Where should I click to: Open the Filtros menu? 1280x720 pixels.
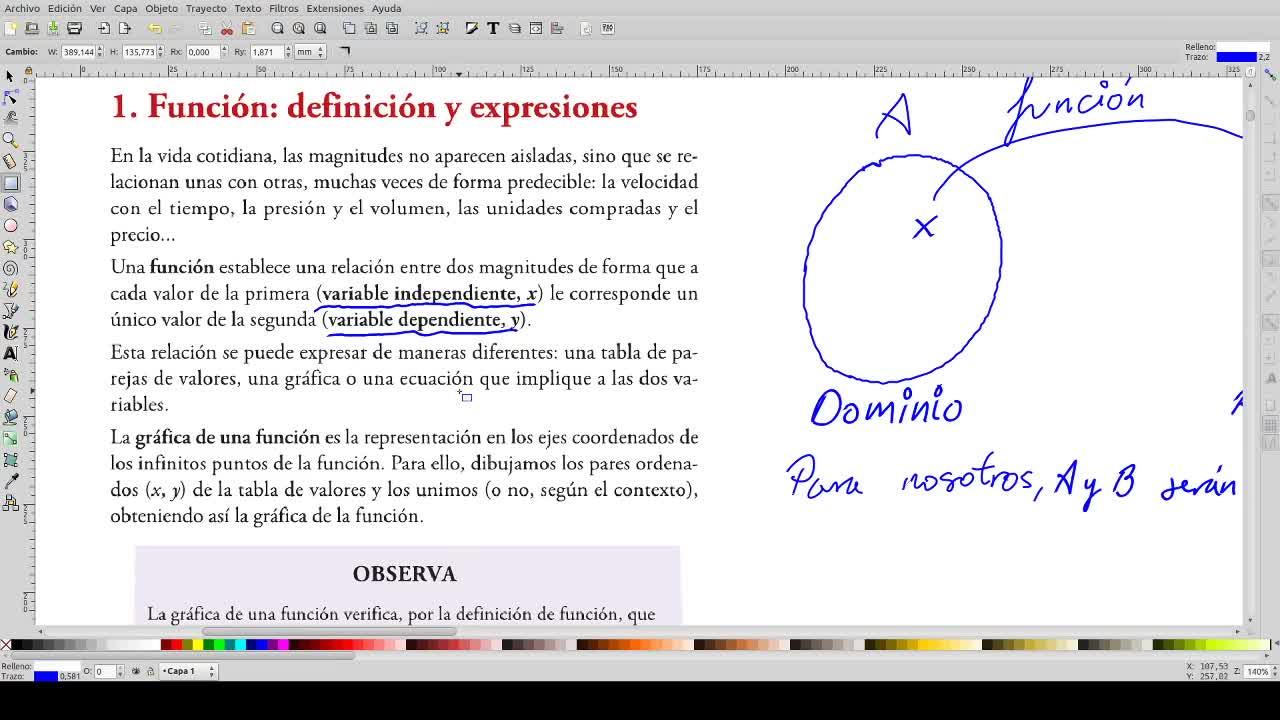click(x=284, y=8)
